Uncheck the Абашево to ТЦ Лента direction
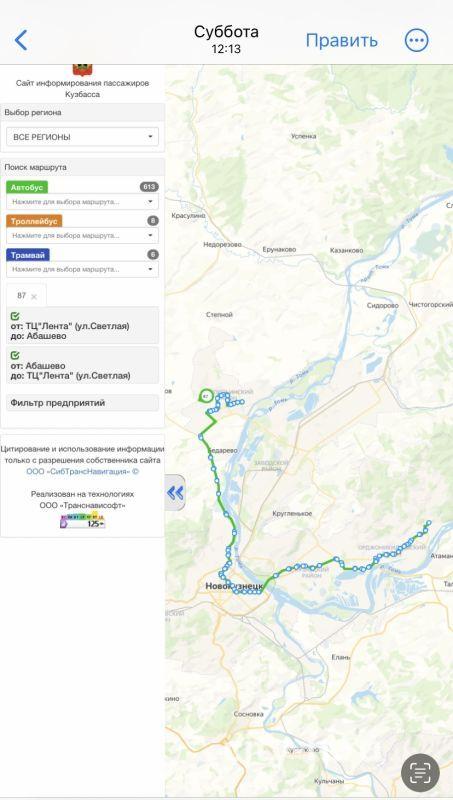The width and height of the screenshot is (453, 800). [x=15, y=355]
